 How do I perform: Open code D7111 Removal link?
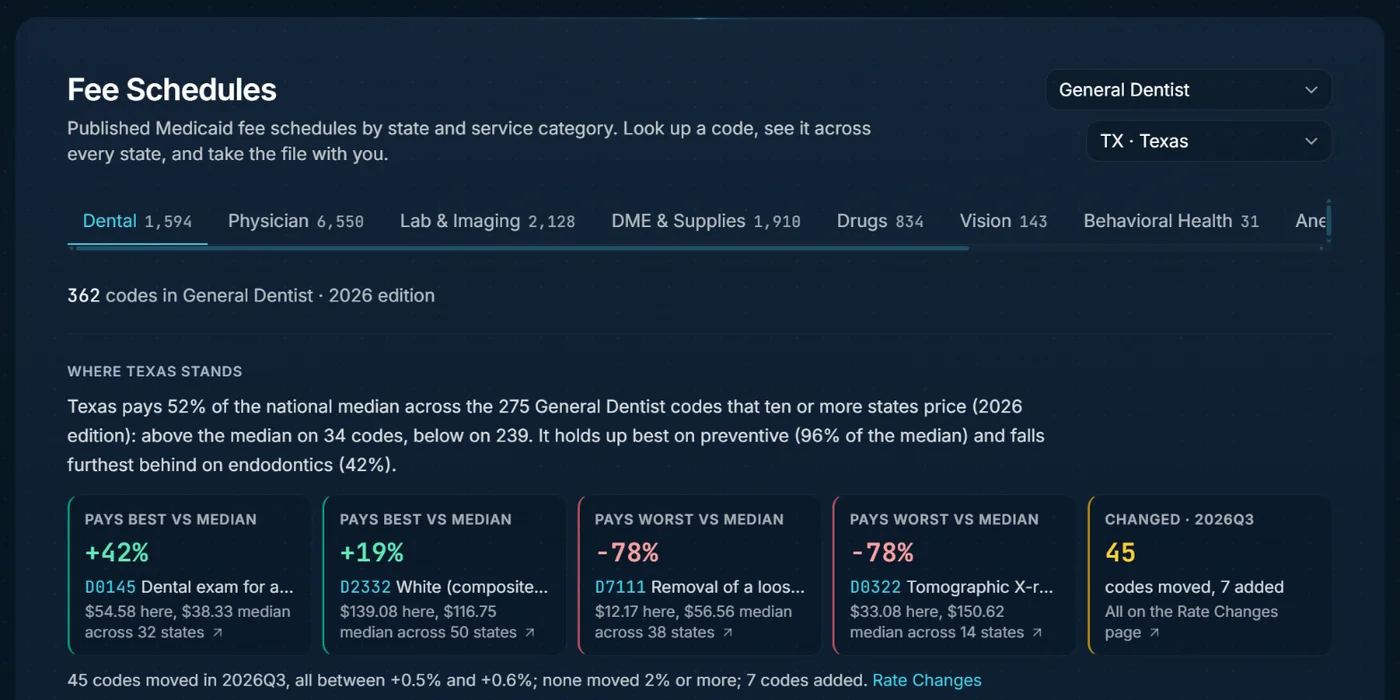700,587
